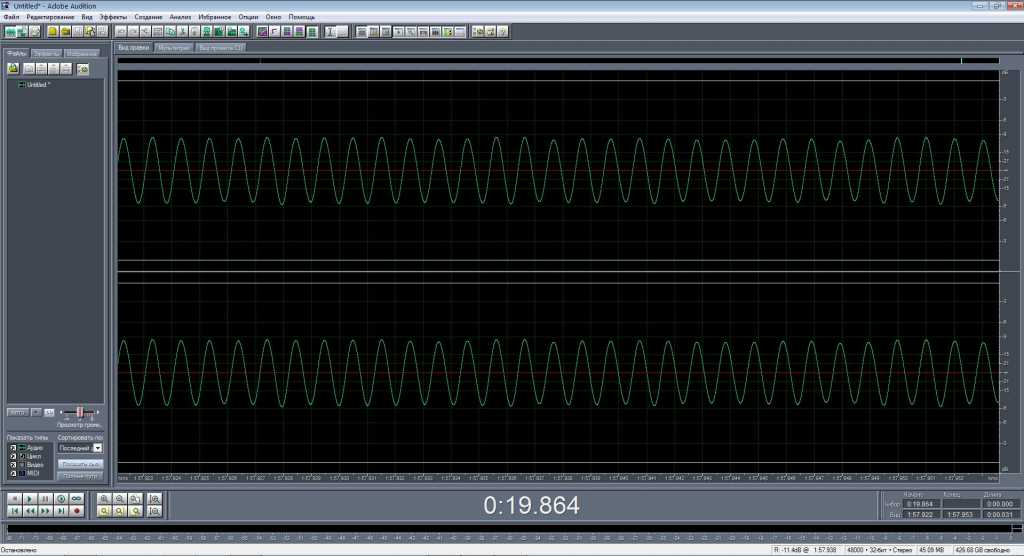This screenshot has height=556, width=1024.
Task: Click the Fast Forward transport button
Action: 45,511
